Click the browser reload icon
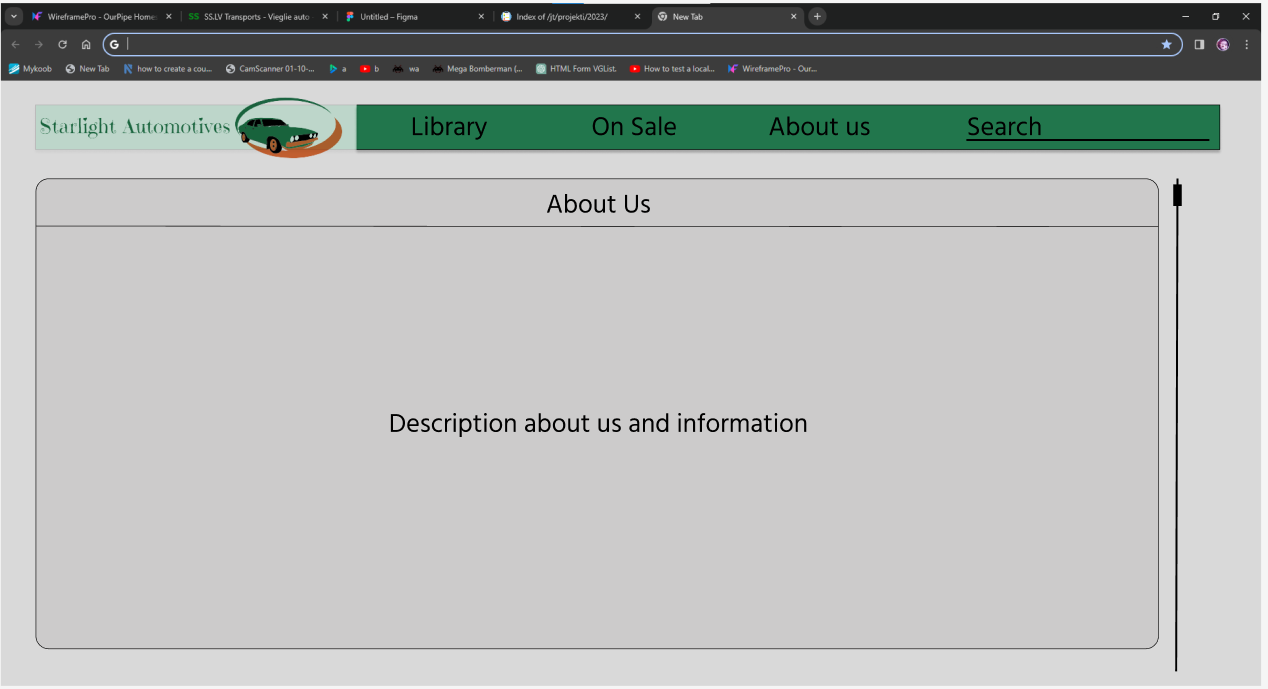1268x689 pixels. (x=62, y=45)
